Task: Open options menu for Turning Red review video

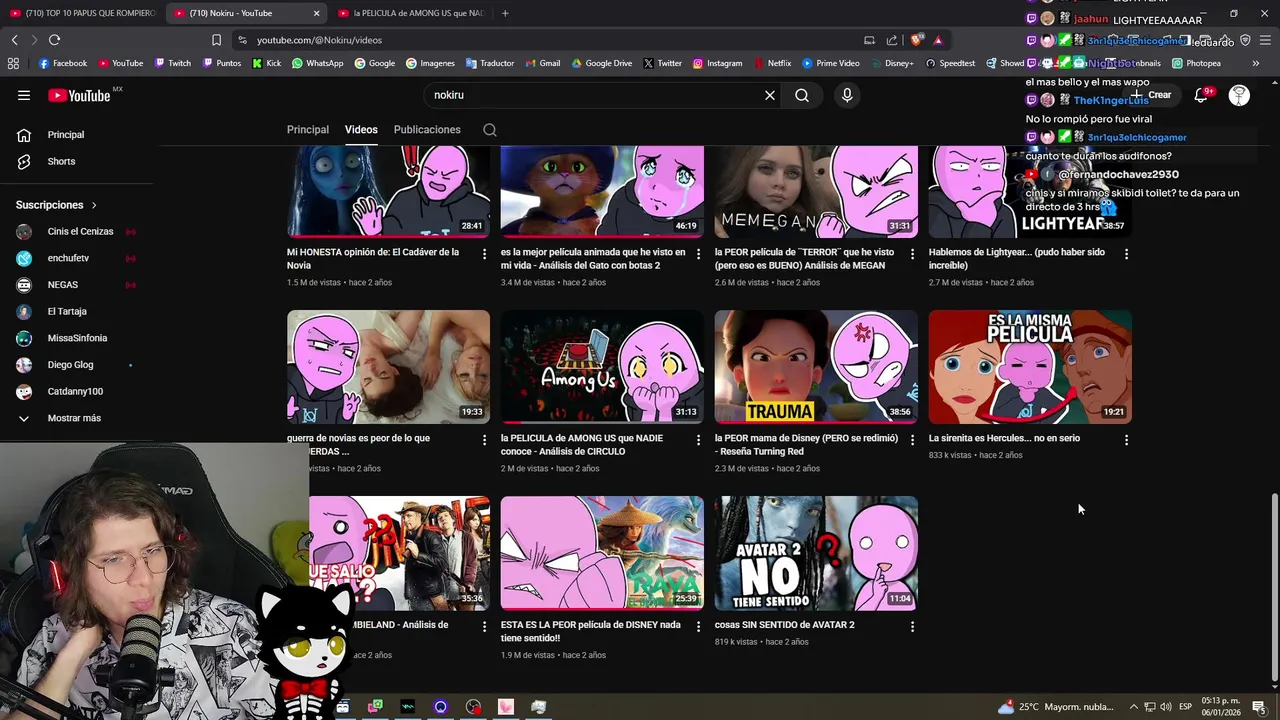Action: (x=912, y=440)
